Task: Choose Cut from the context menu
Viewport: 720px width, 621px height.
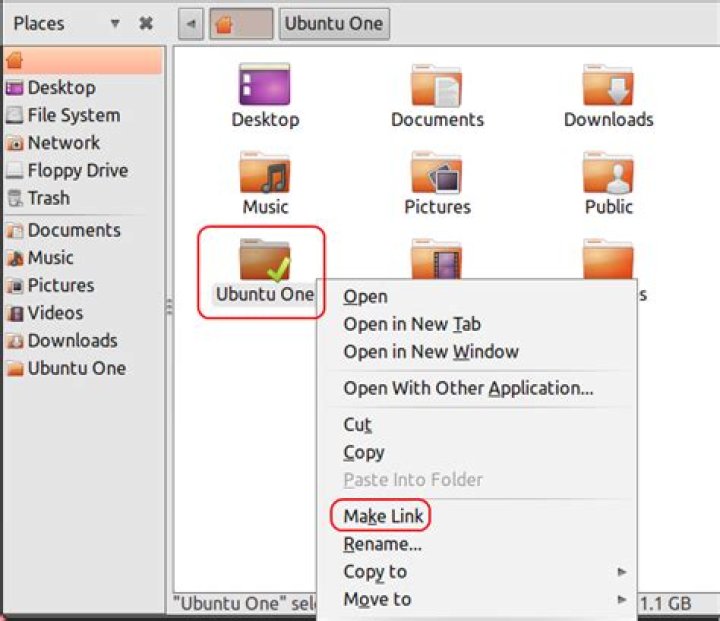Action: [x=477, y=424]
